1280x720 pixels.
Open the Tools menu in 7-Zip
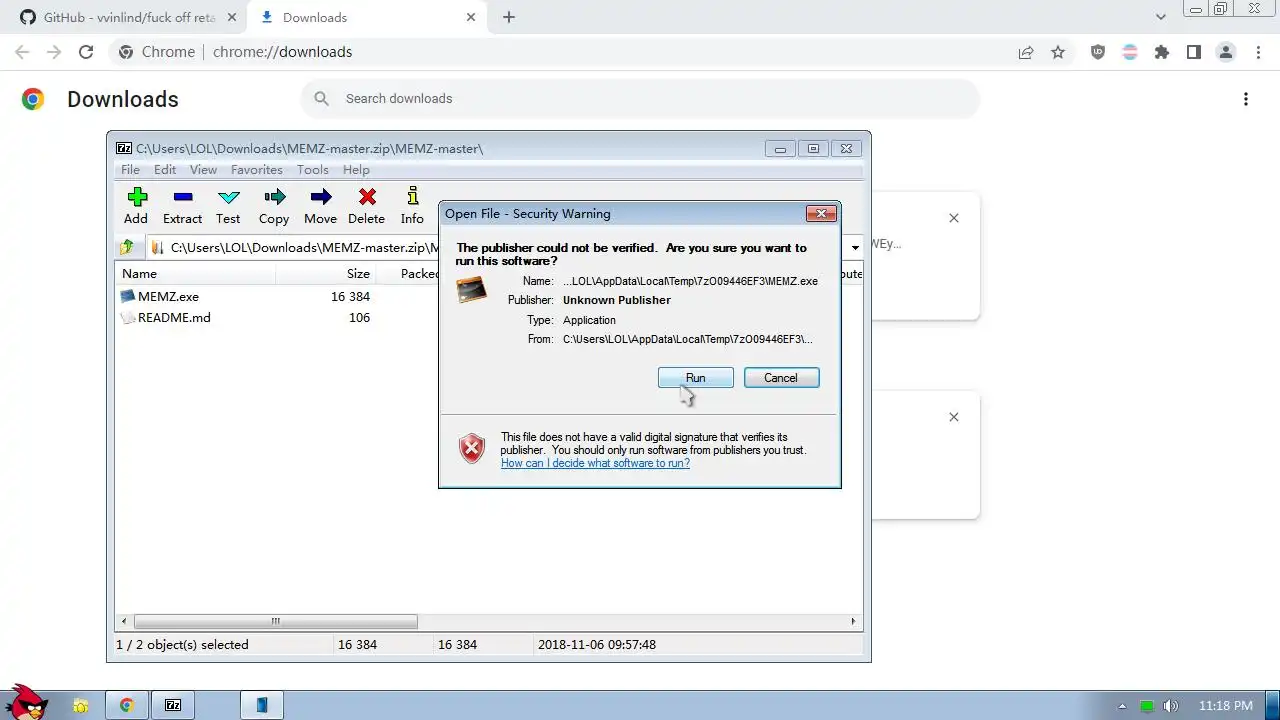[x=313, y=170]
